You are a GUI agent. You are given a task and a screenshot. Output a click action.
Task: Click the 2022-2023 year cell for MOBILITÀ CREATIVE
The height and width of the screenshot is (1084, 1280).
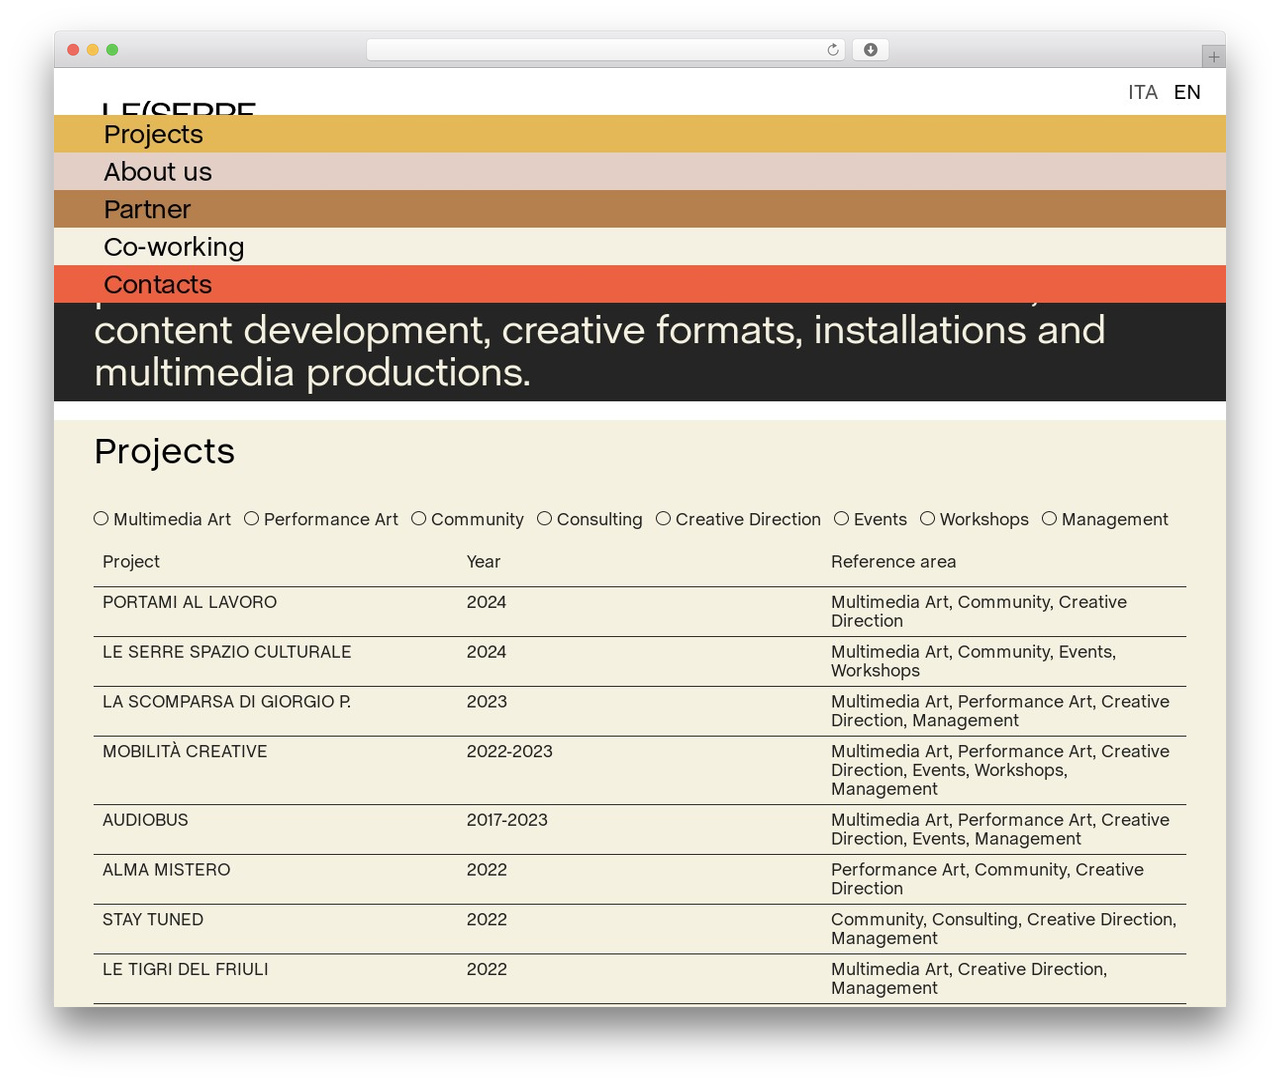[x=509, y=752]
